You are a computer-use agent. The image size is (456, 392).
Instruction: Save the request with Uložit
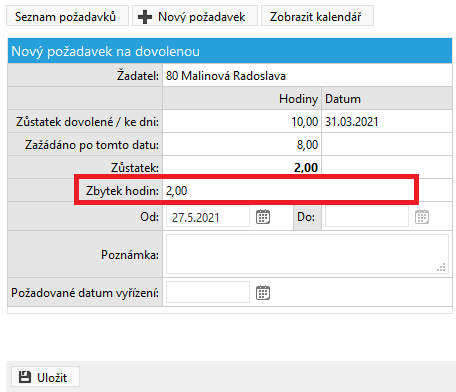point(45,377)
